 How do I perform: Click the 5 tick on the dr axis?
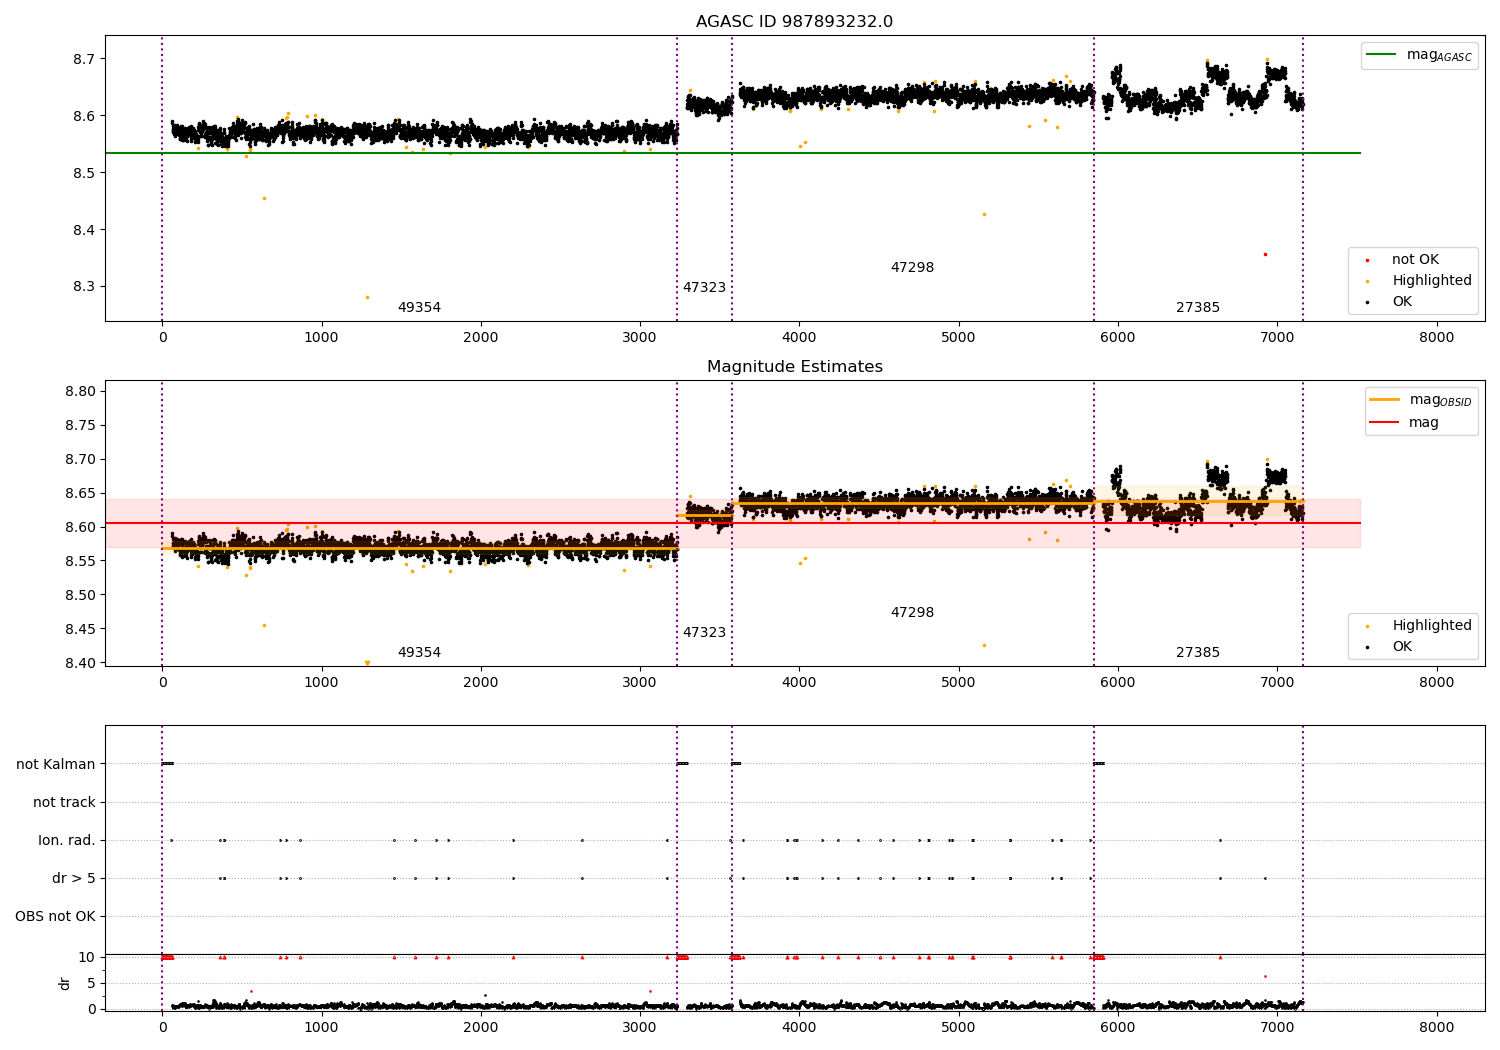click(92, 984)
